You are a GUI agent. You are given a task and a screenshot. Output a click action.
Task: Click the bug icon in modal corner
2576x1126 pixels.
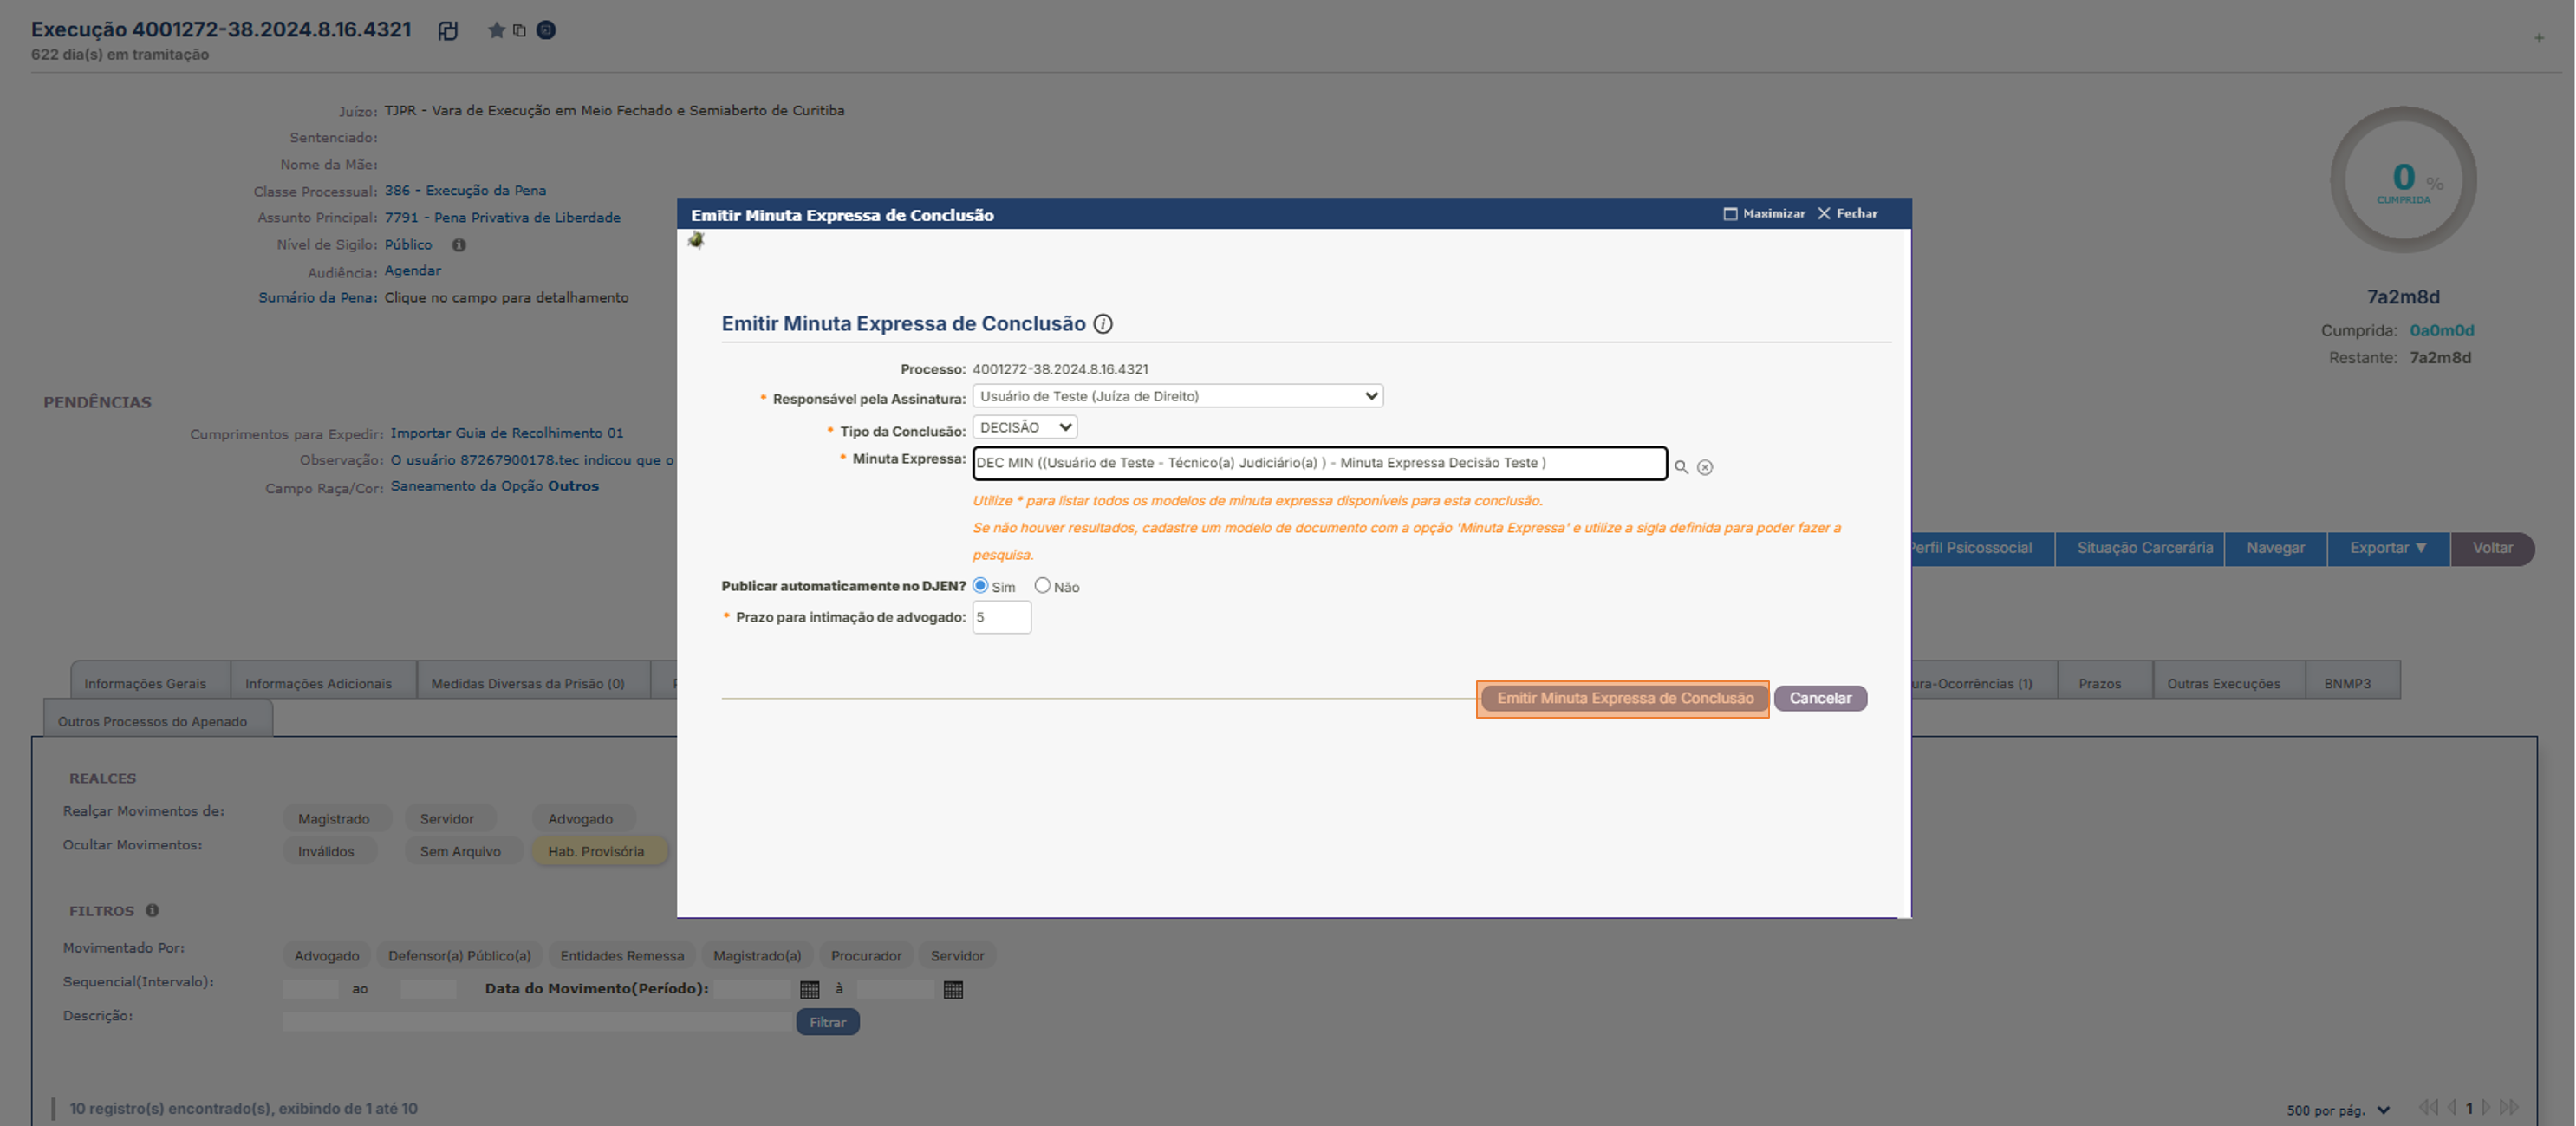click(x=696, y=240)
